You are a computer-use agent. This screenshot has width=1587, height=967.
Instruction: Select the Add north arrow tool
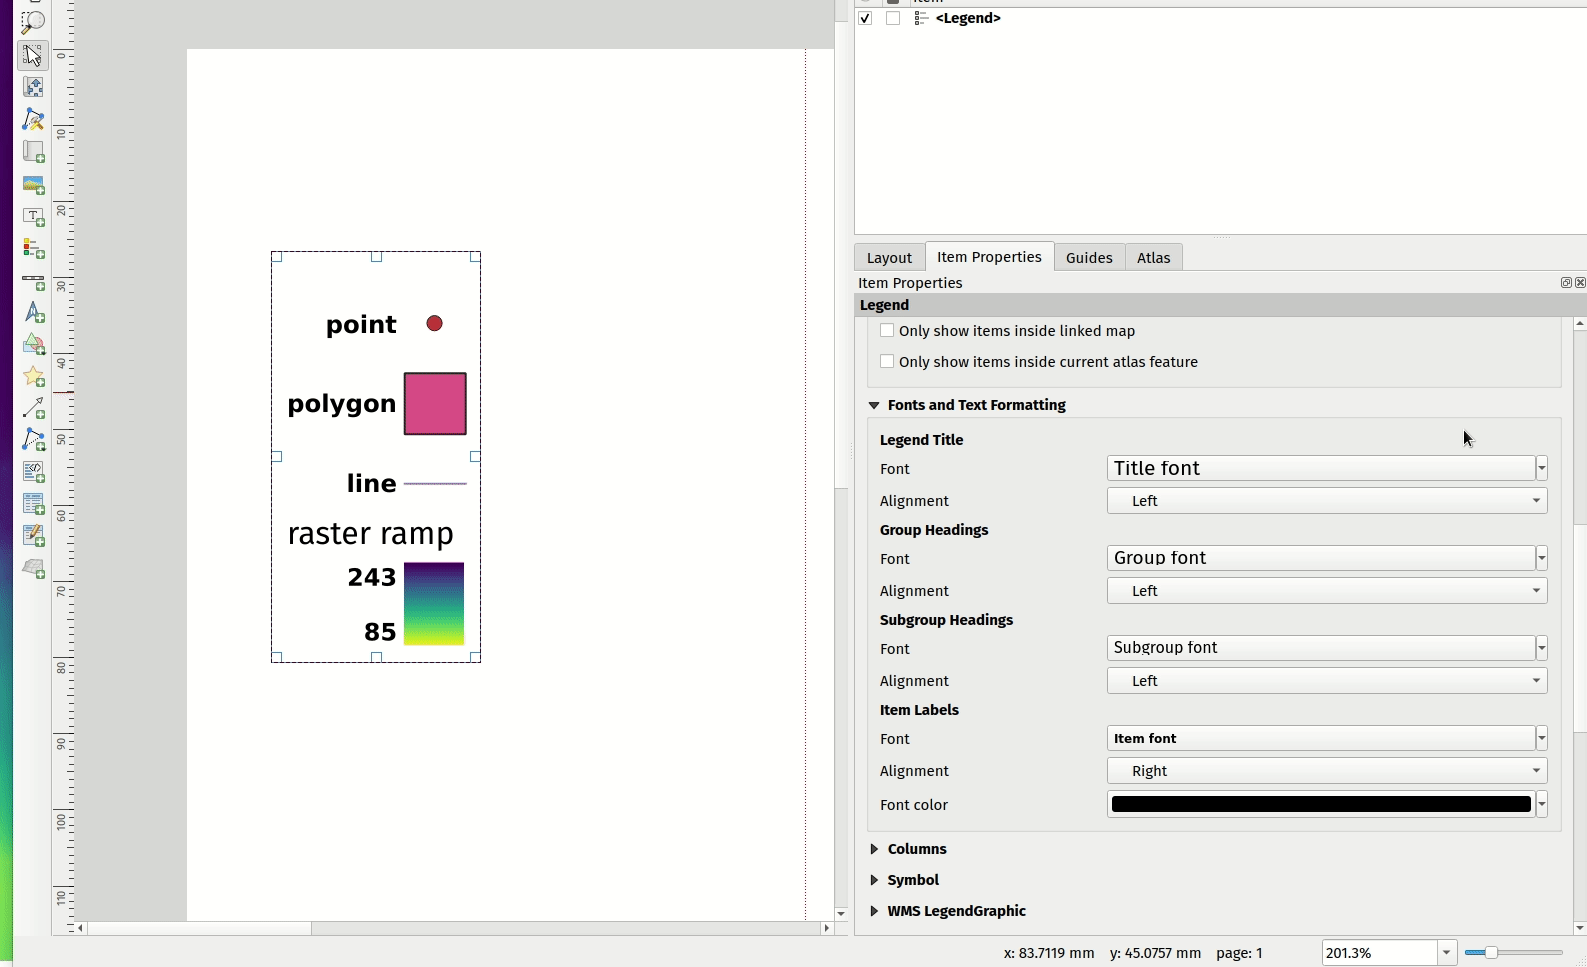pos(33,313)
